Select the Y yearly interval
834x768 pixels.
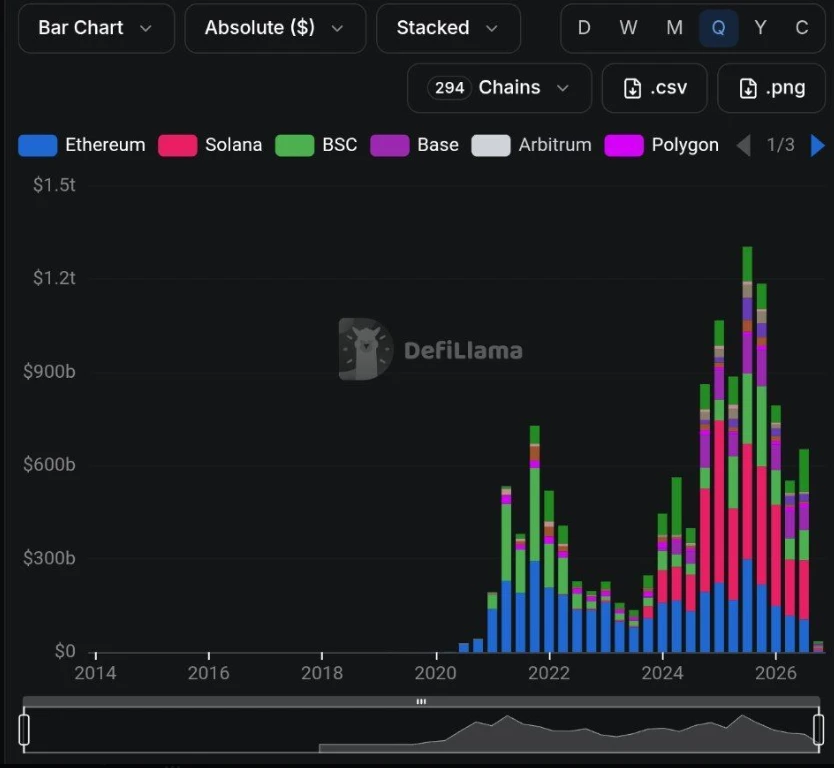coord(761,28)
